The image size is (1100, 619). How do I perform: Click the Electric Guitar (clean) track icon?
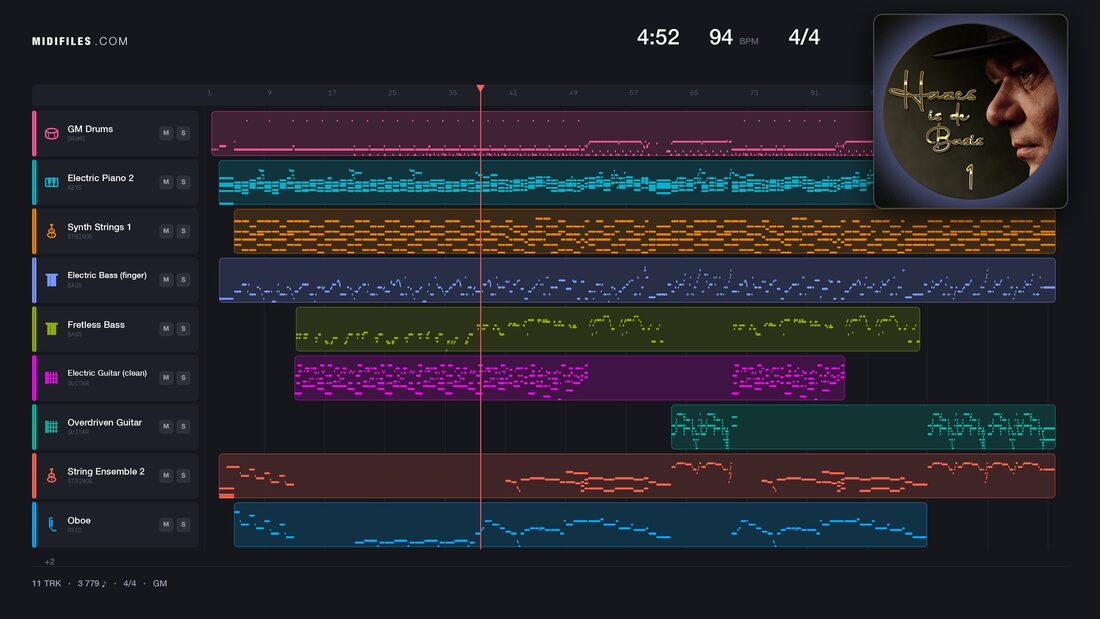tap(51, 378)
